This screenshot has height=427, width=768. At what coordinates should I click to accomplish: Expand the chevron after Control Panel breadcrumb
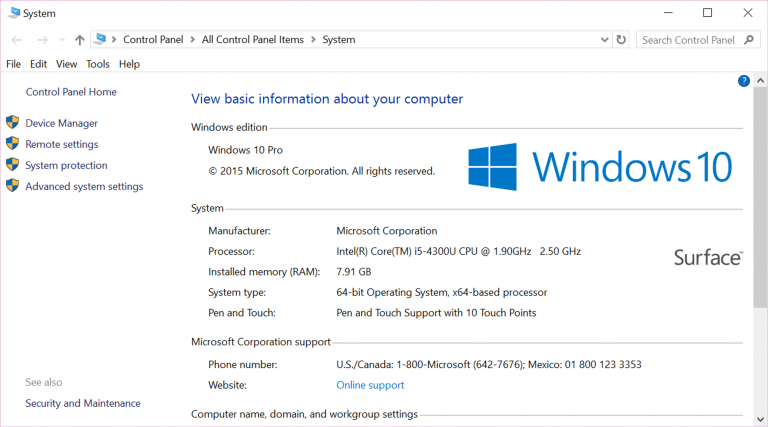[192, 40]
